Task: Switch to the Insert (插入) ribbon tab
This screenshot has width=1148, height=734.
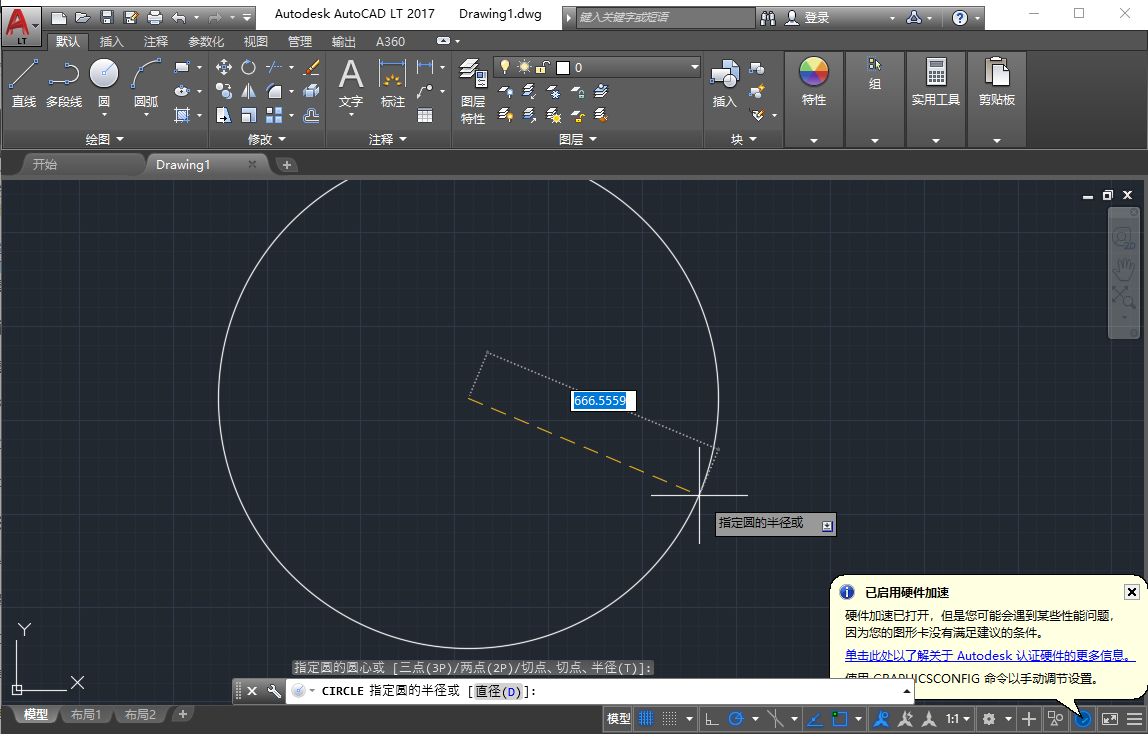Action: click(x=111, y=42)
